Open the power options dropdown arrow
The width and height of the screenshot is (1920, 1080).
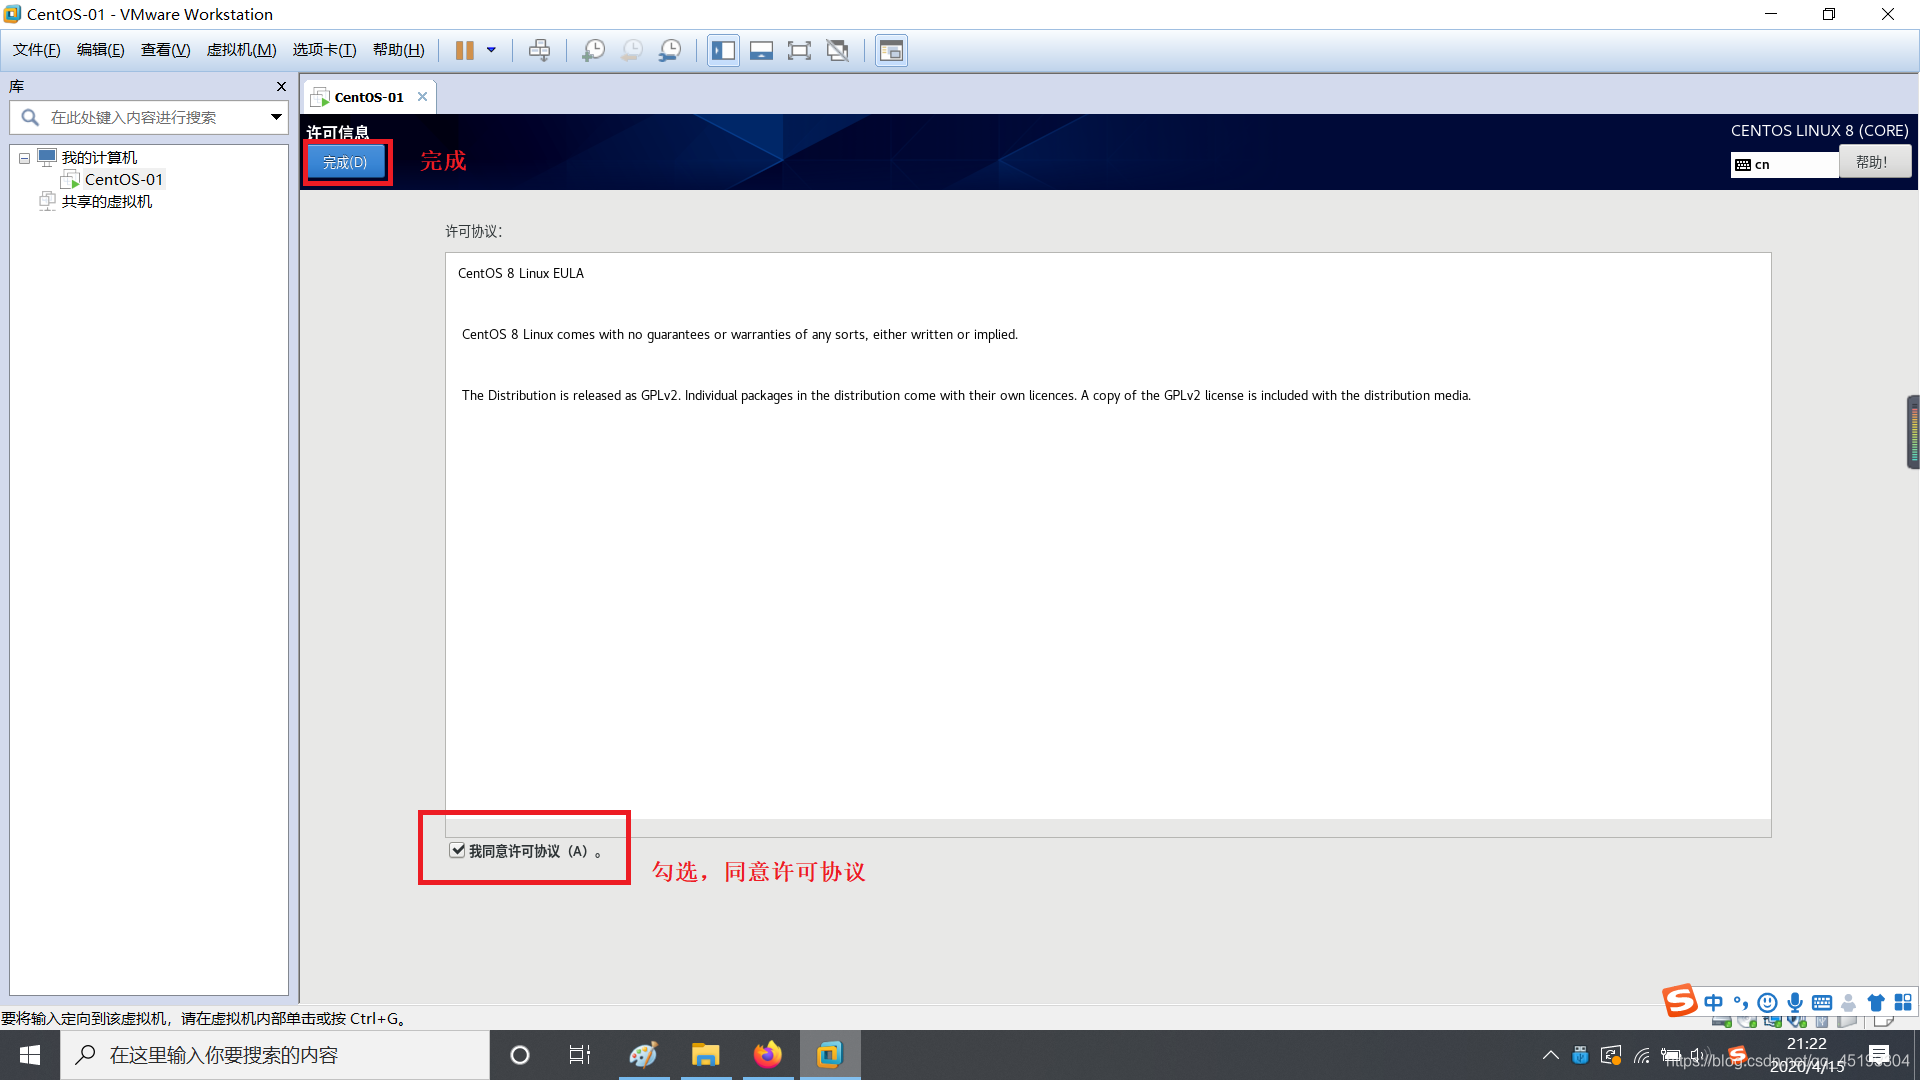pyautogui.click(x=491, y=50)
